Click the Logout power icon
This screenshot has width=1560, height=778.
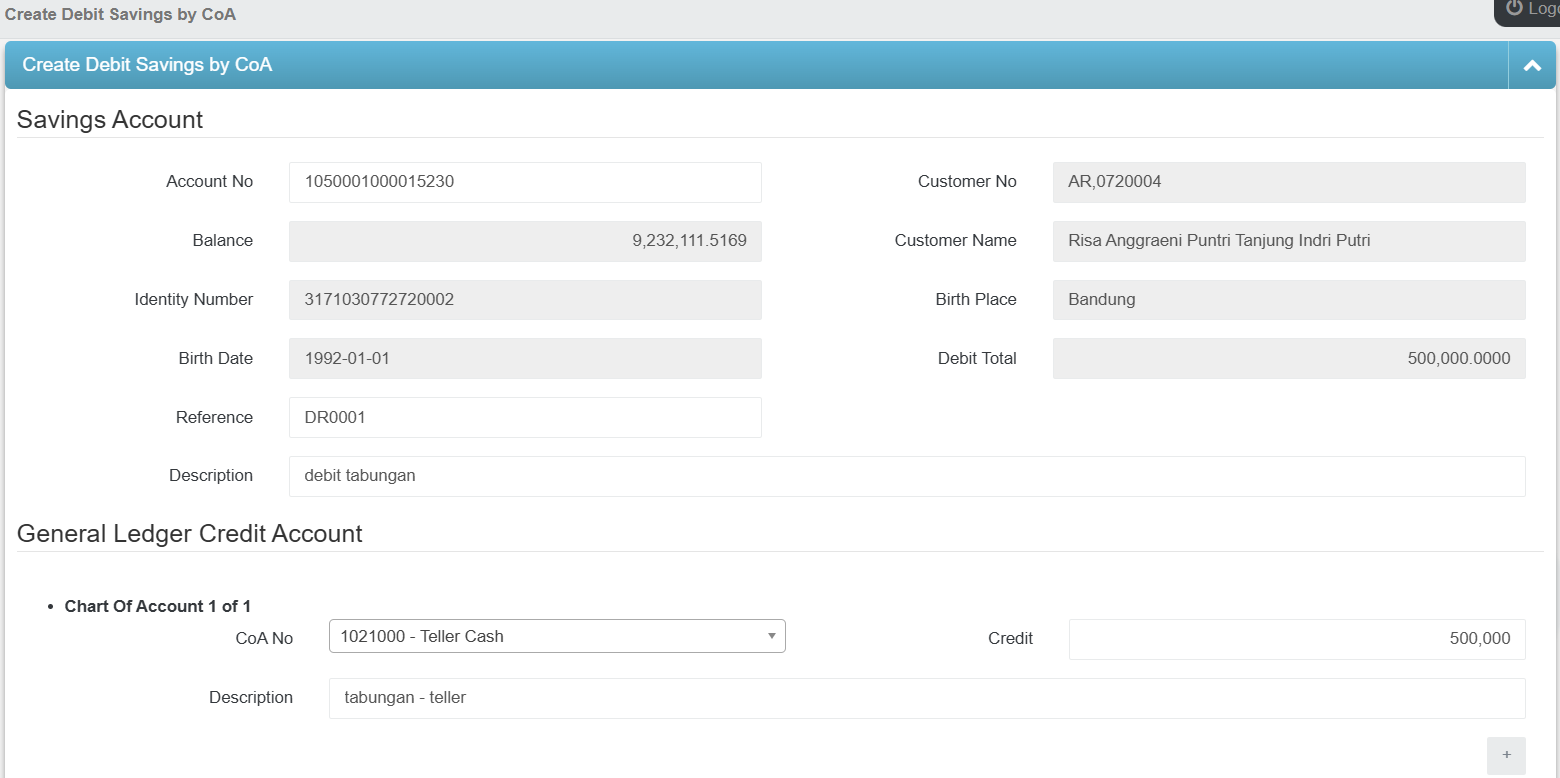[1515, 8]
